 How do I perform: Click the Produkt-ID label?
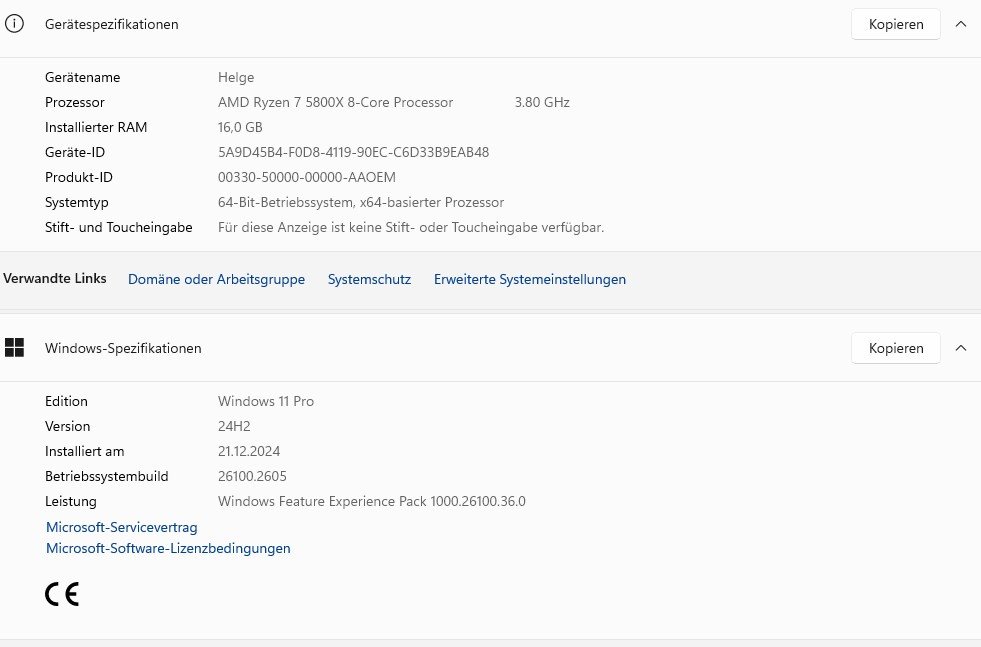point(79,177)
